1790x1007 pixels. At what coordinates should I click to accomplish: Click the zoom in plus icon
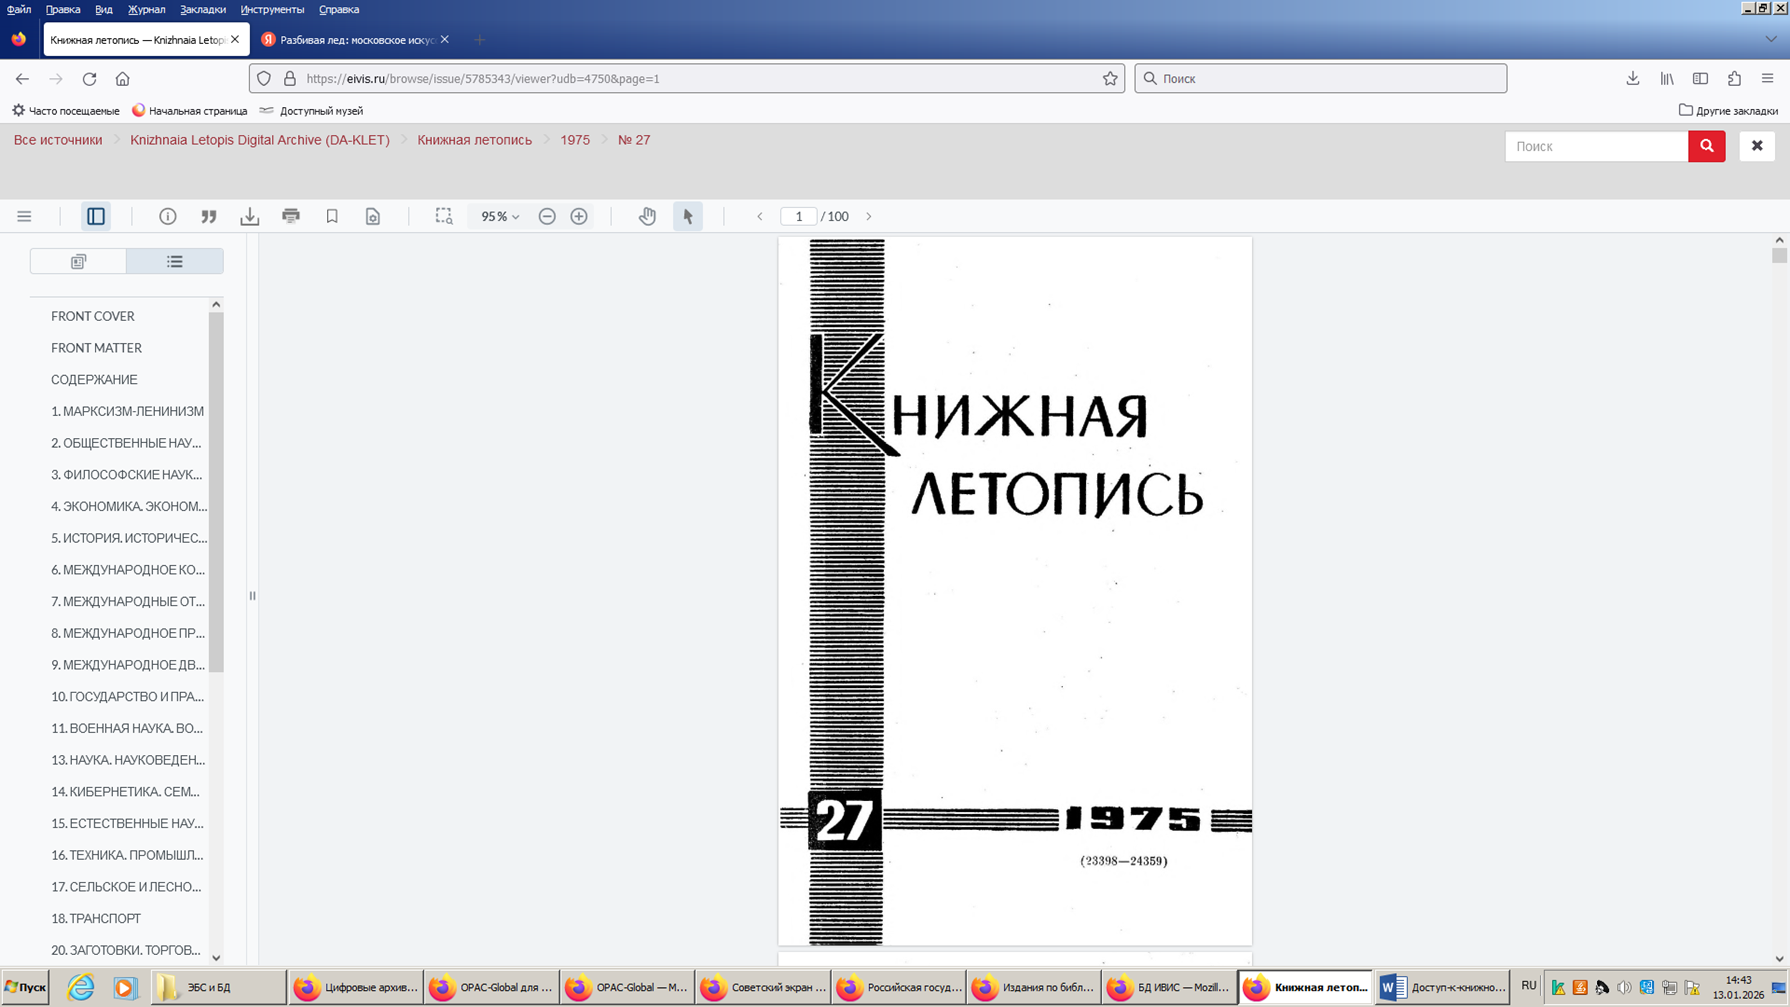pos(579,216)
